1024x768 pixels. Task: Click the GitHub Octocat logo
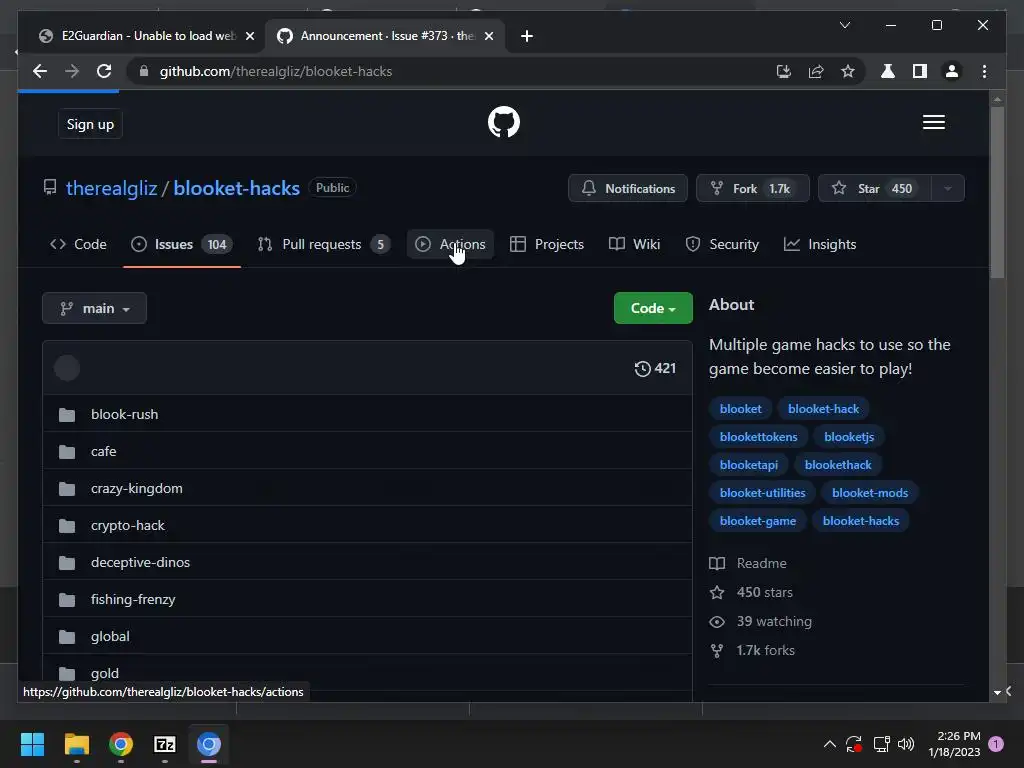tap(504, 121)
